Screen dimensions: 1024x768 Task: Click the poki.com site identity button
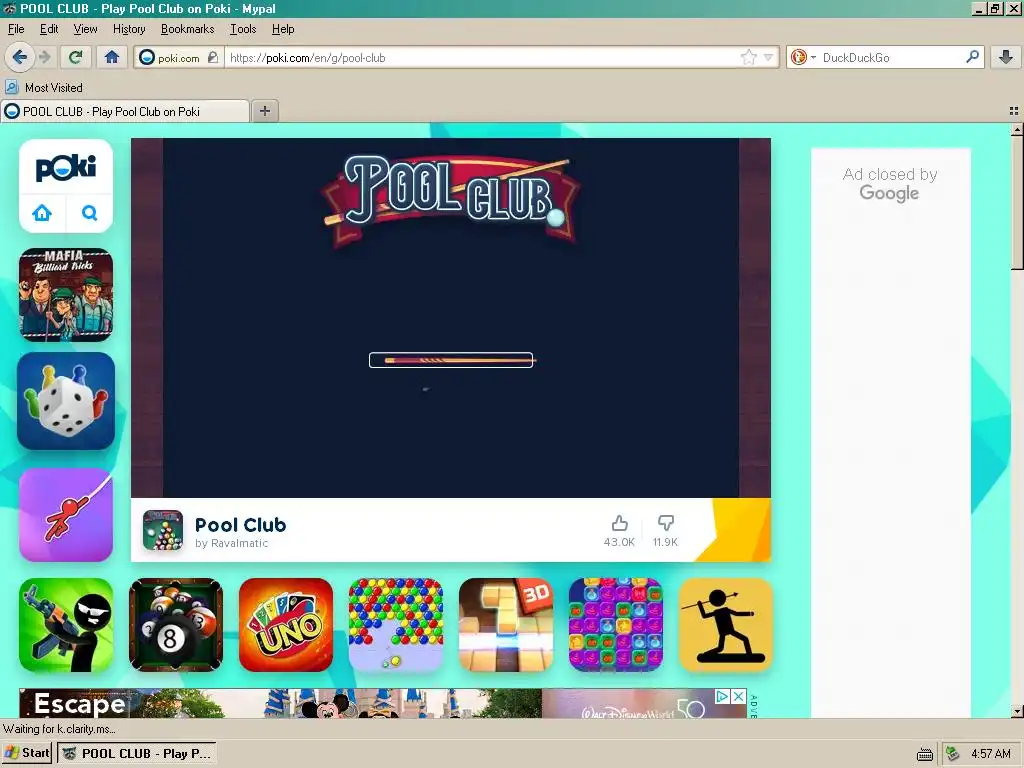[178, 57]
